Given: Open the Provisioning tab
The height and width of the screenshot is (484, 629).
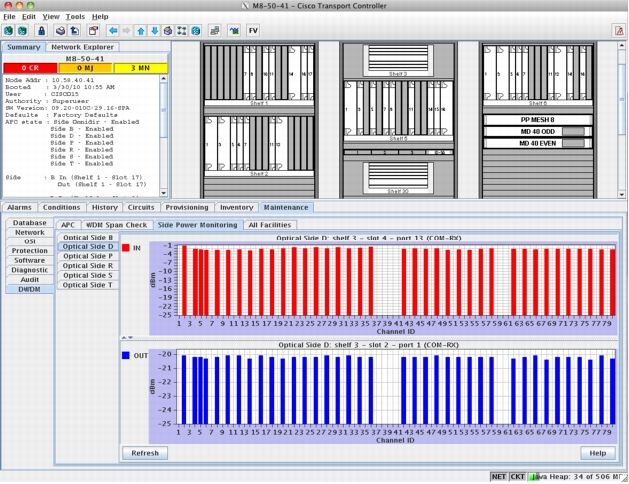Looking at the screenshot, I should 187,207.
